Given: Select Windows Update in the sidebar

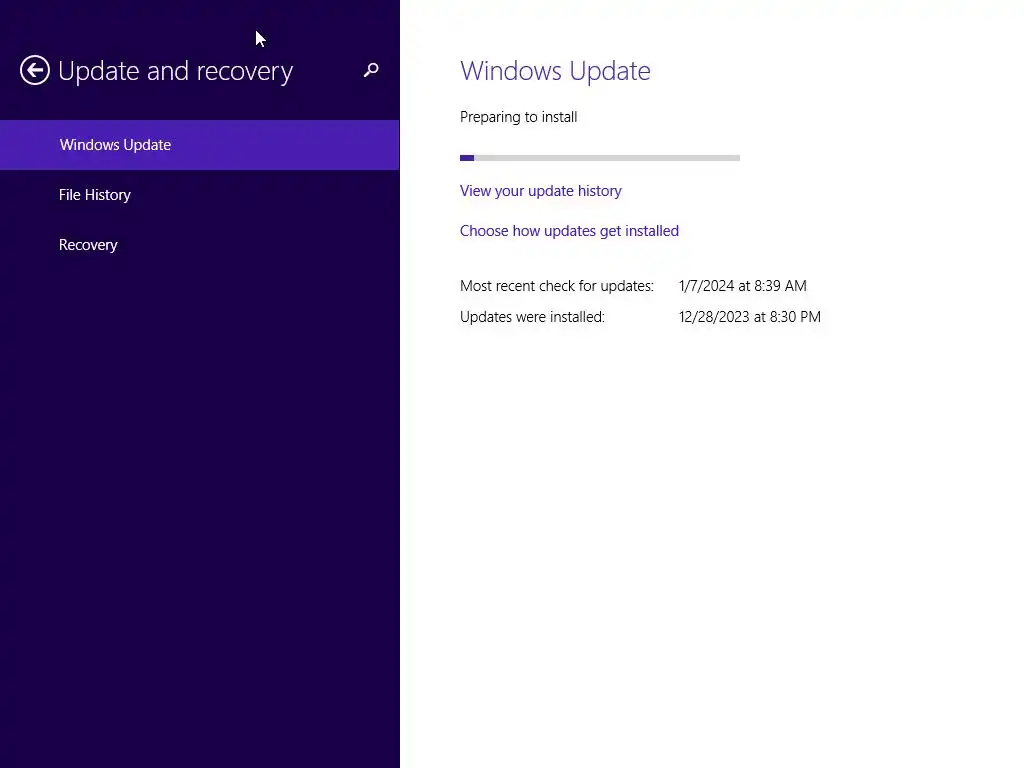Looking at the screenshot, I should tap(199, 145).
